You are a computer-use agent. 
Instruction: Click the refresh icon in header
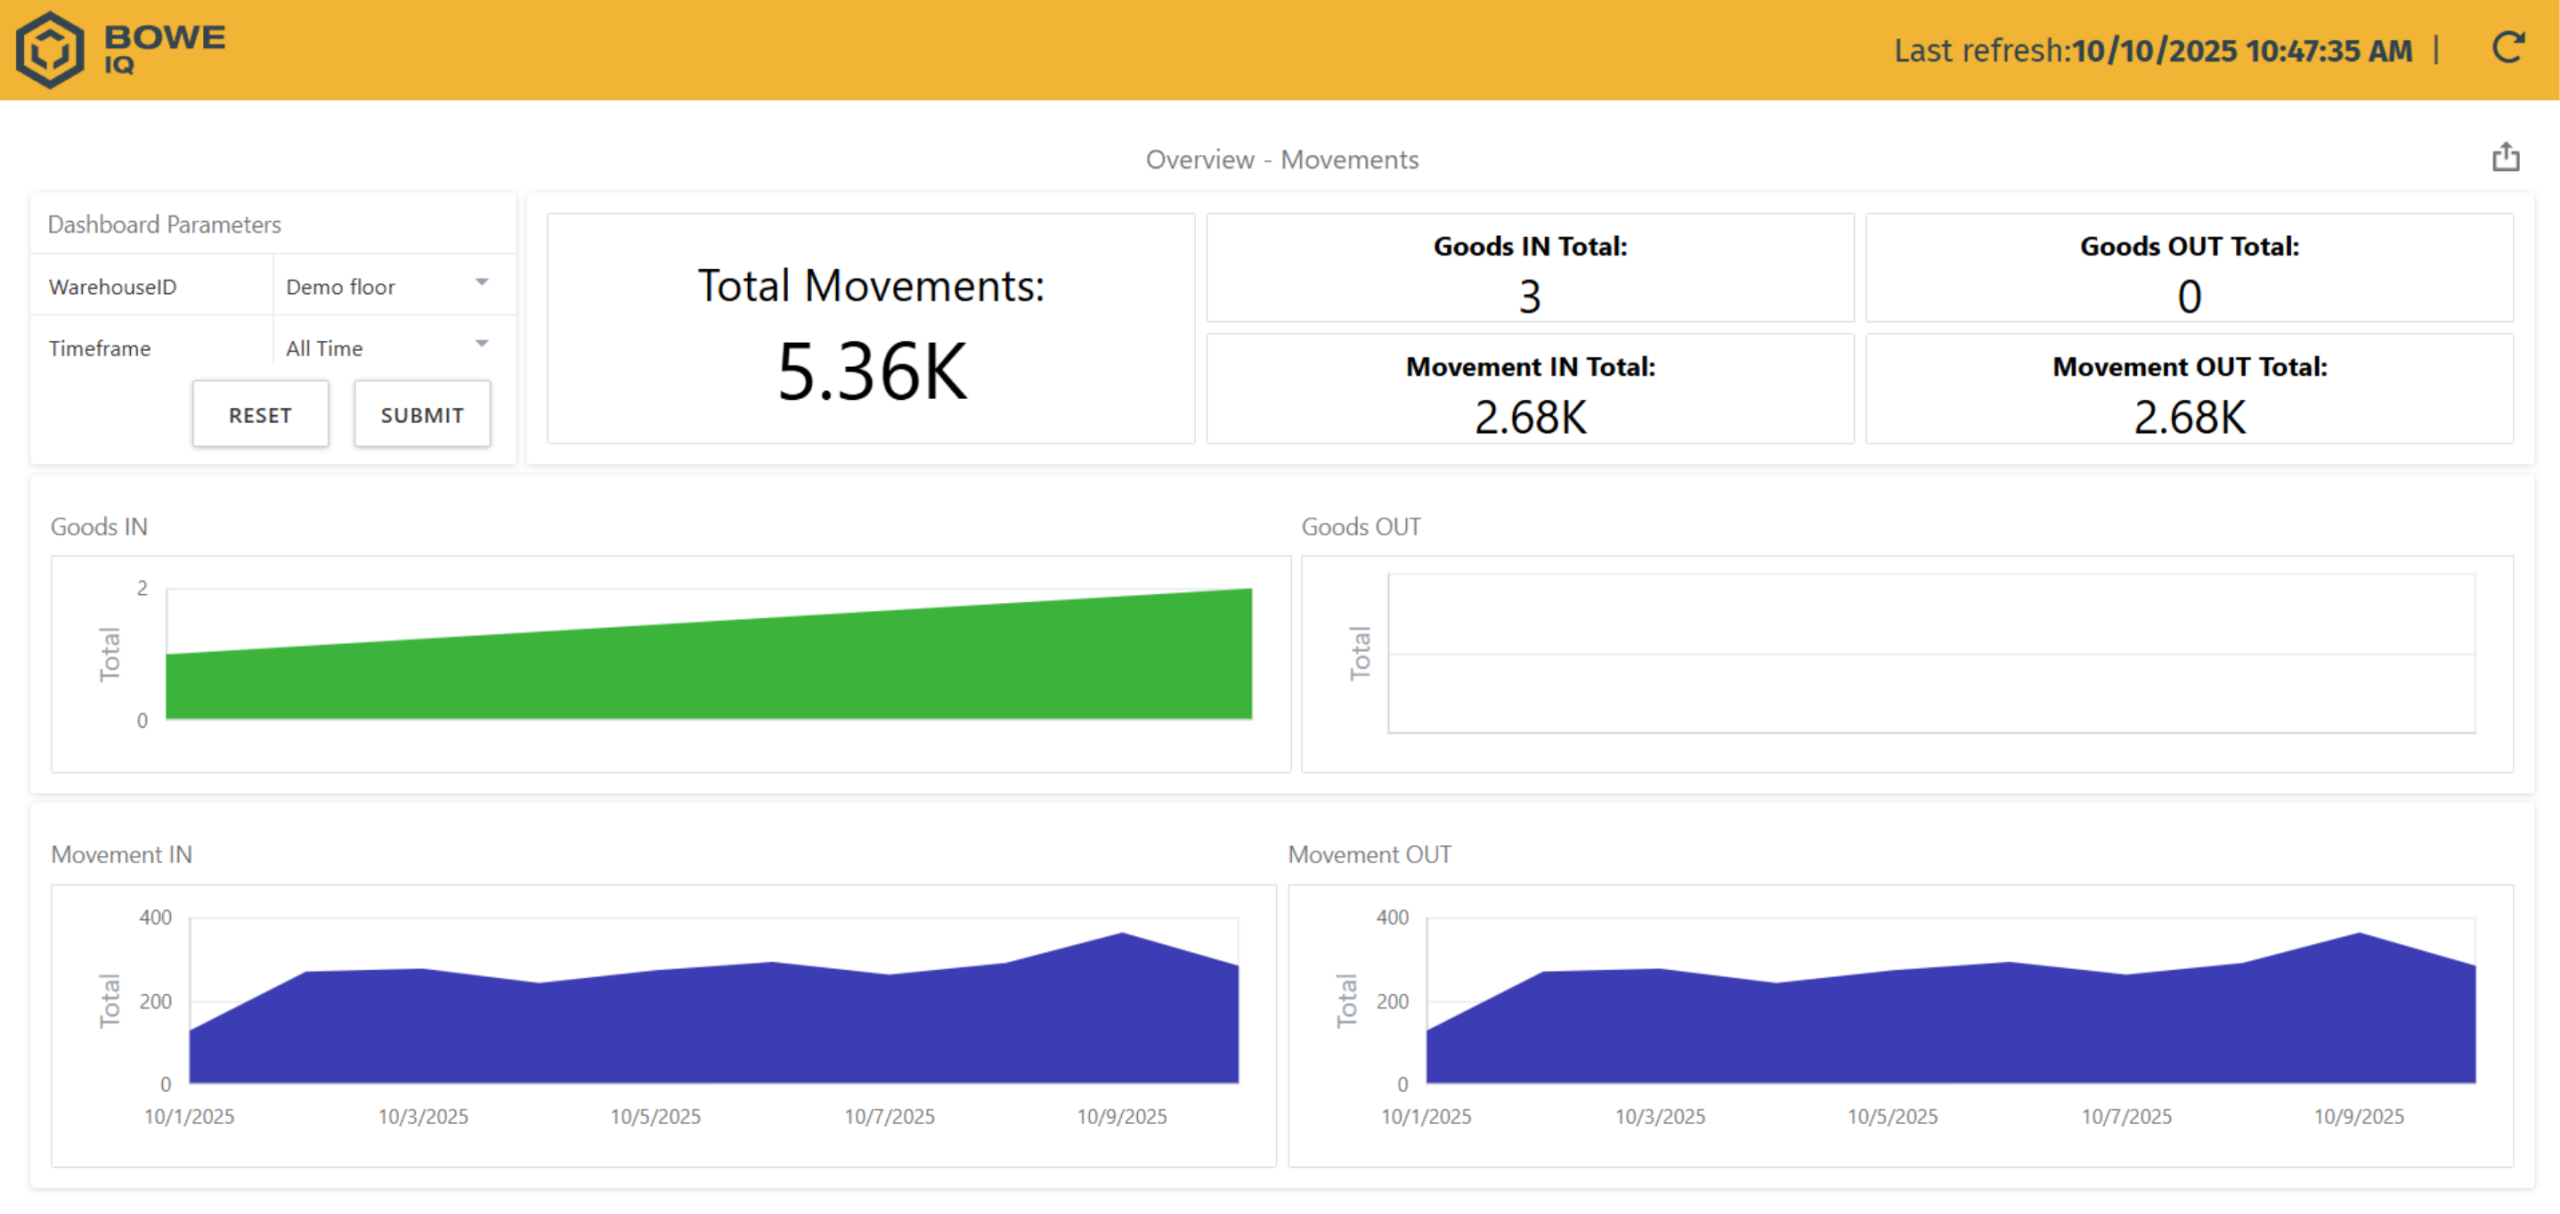click(x=2507, y=47)
